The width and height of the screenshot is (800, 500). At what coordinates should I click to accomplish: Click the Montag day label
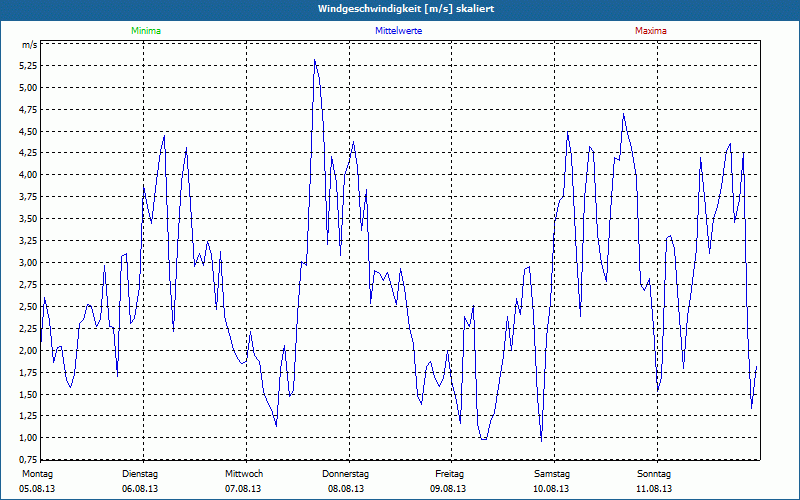coord(37,474)
